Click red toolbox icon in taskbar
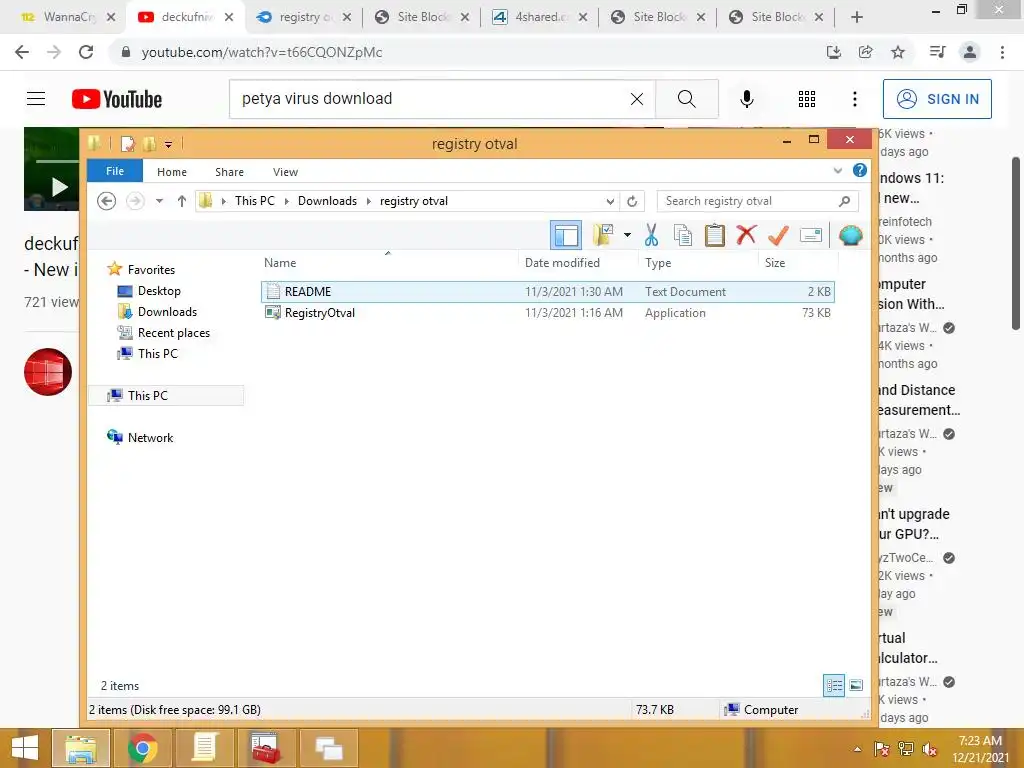 266,748
